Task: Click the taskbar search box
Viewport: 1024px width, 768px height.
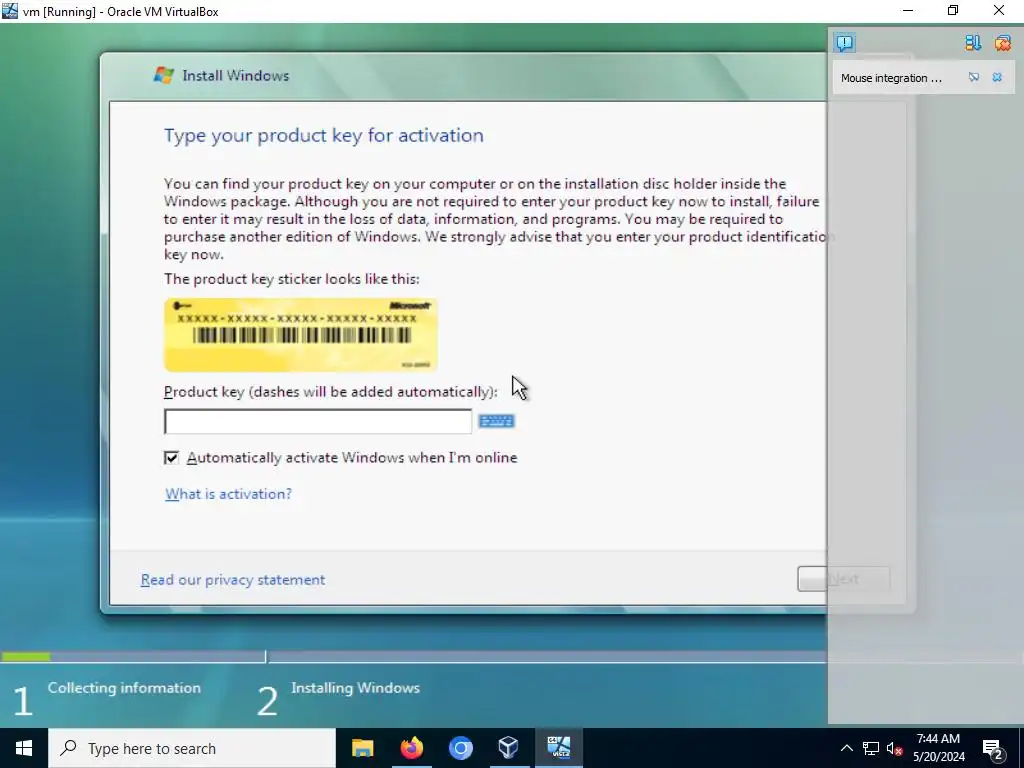Action: [x=192, y=748]
